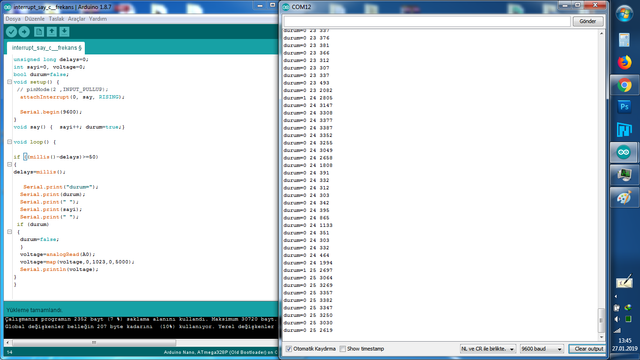Open the Dosya menu
Image resolution: width=640 pixels, height=360 pixels.
click(x=13, y=19)
